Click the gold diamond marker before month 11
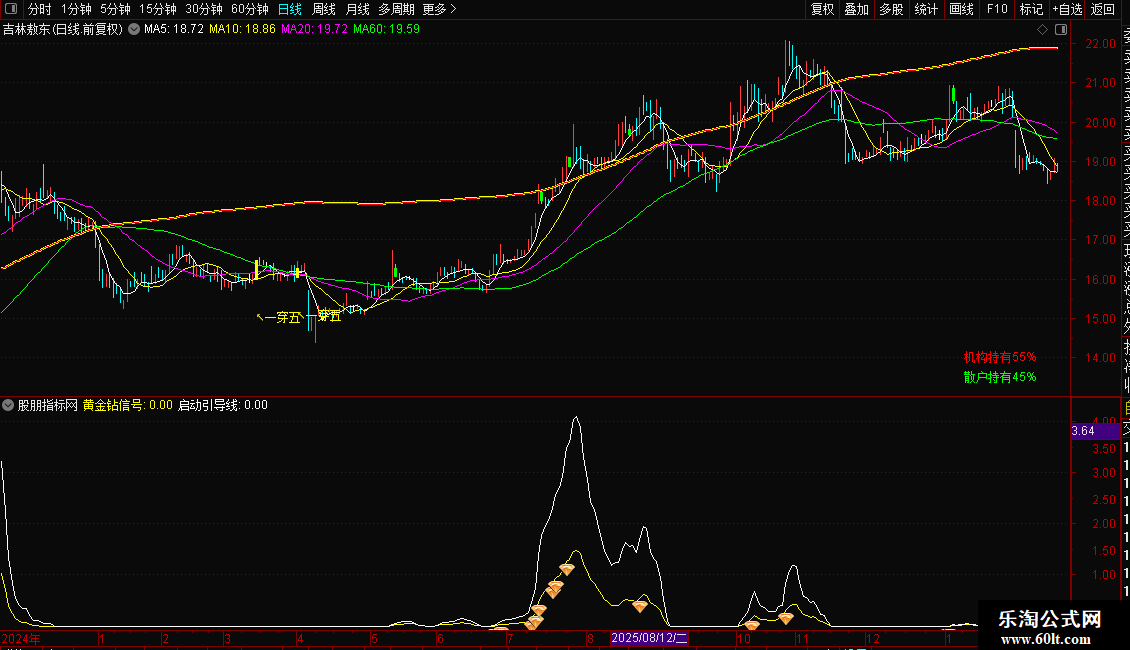 click(786, 618)
